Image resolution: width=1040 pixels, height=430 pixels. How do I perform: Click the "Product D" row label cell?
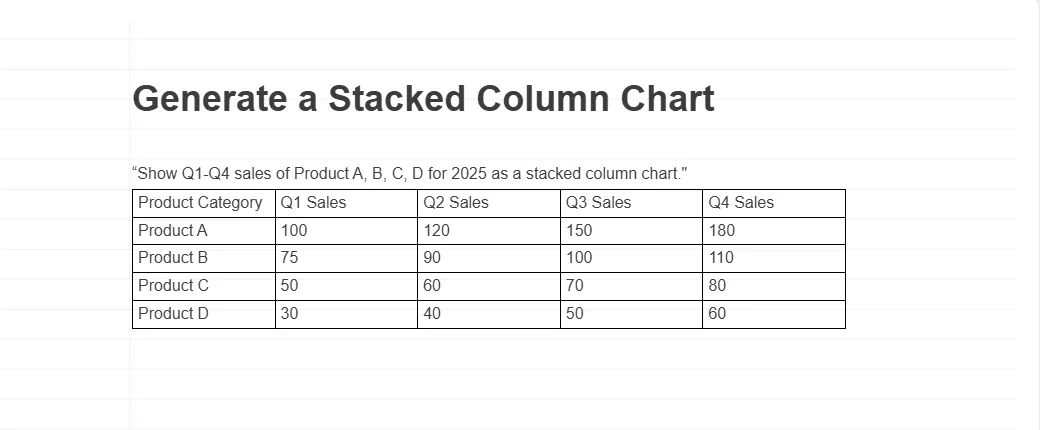173,314
